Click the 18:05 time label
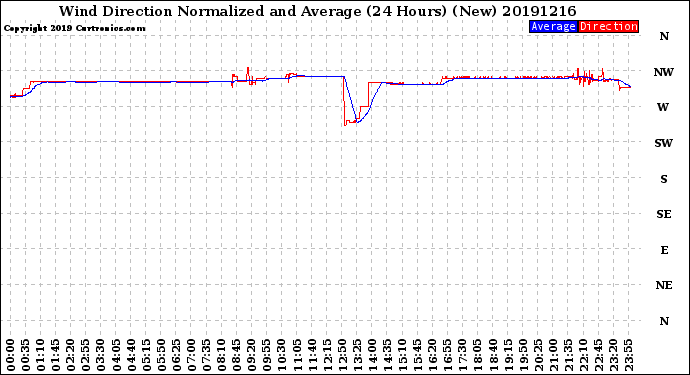690x375 pixels. (x=478, y=355)
